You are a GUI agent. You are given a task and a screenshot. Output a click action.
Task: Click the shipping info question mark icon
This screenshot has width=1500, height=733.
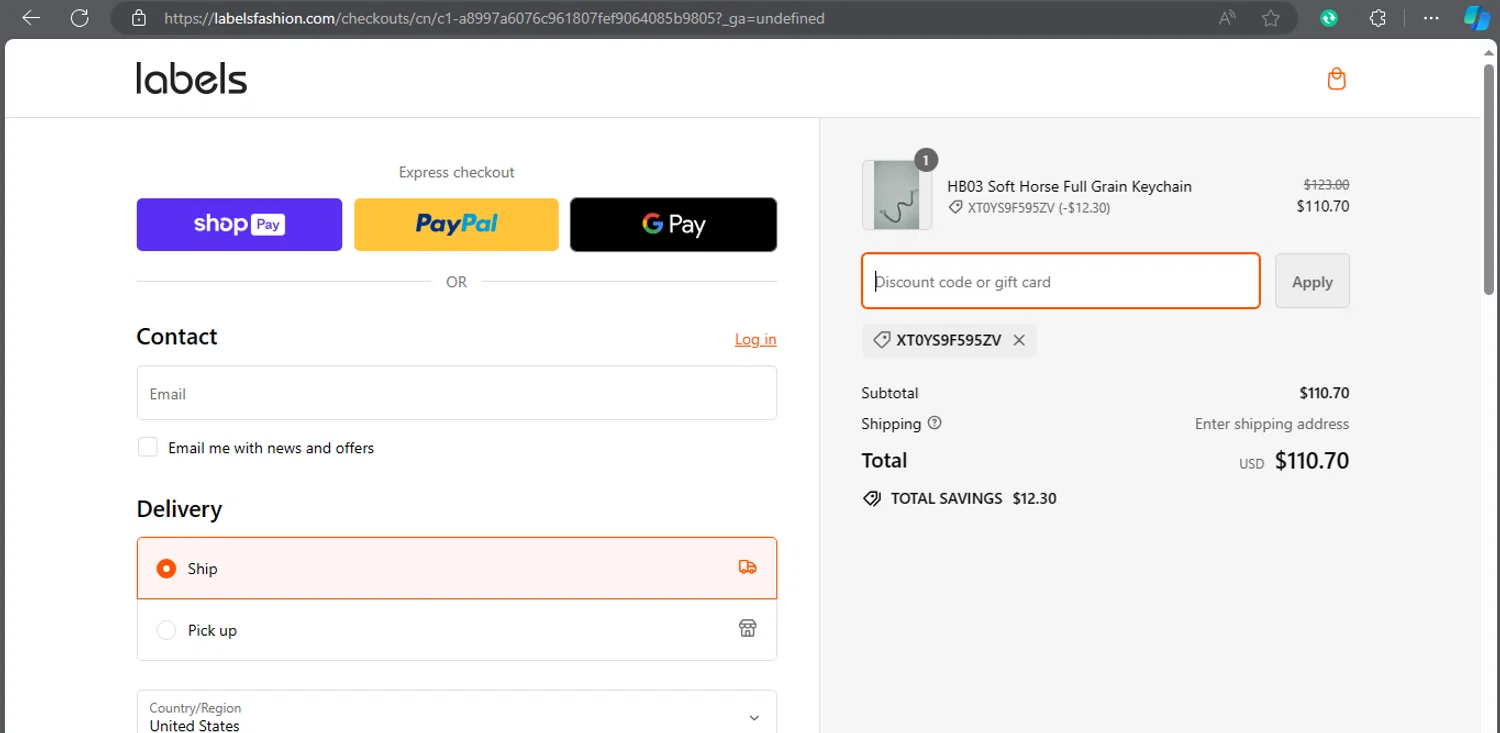(x=934, y=423)
